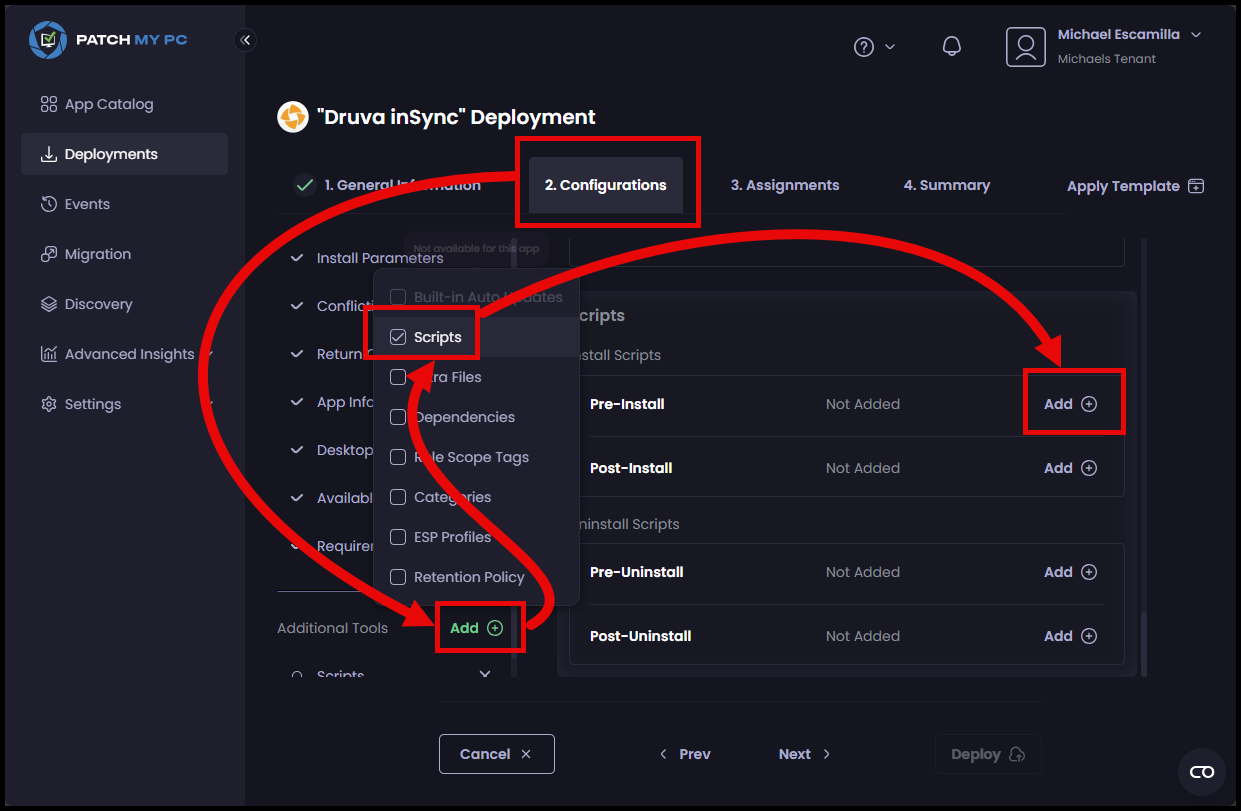Collapse the sidebar with double-chevron icon
The image size is (1241, 811).
click(x=245, y=40)
